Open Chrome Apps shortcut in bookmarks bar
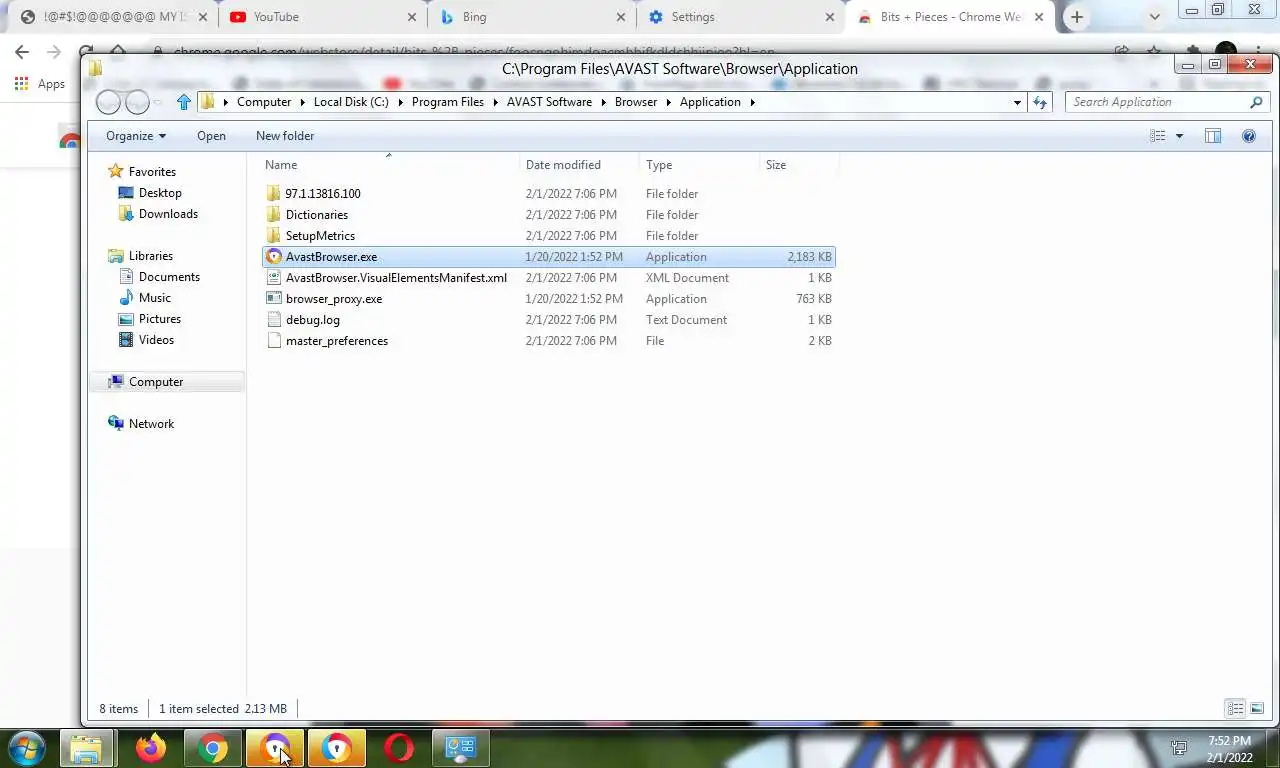This screenshot has width=1280, height=768. tap(40, 84)
